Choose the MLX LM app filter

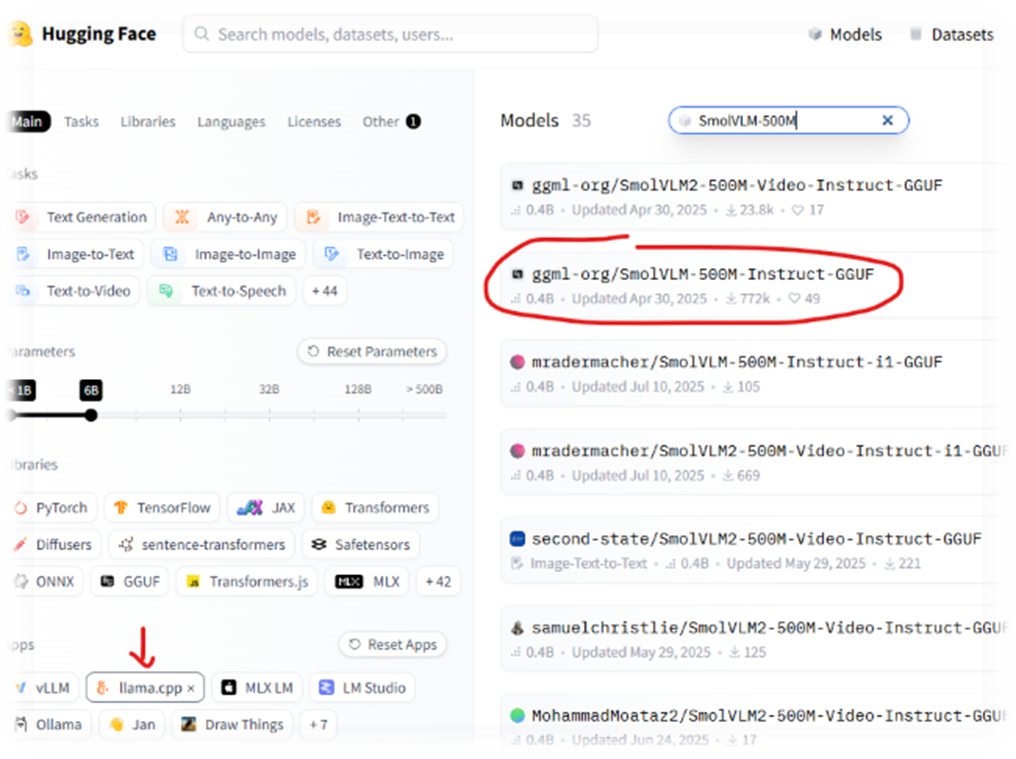point(257,688)
